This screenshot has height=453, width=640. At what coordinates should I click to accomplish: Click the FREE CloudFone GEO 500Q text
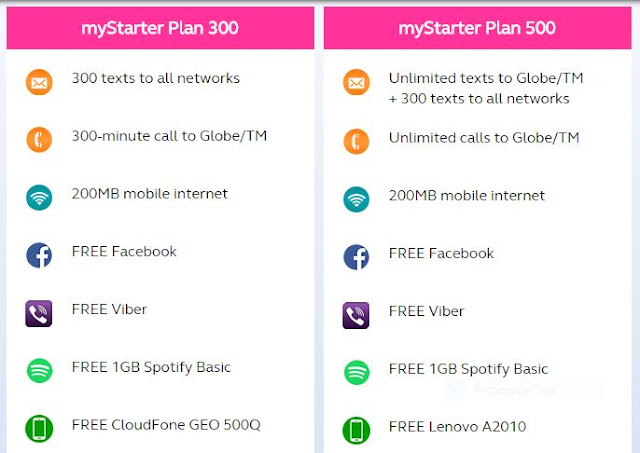coord(165,425)
